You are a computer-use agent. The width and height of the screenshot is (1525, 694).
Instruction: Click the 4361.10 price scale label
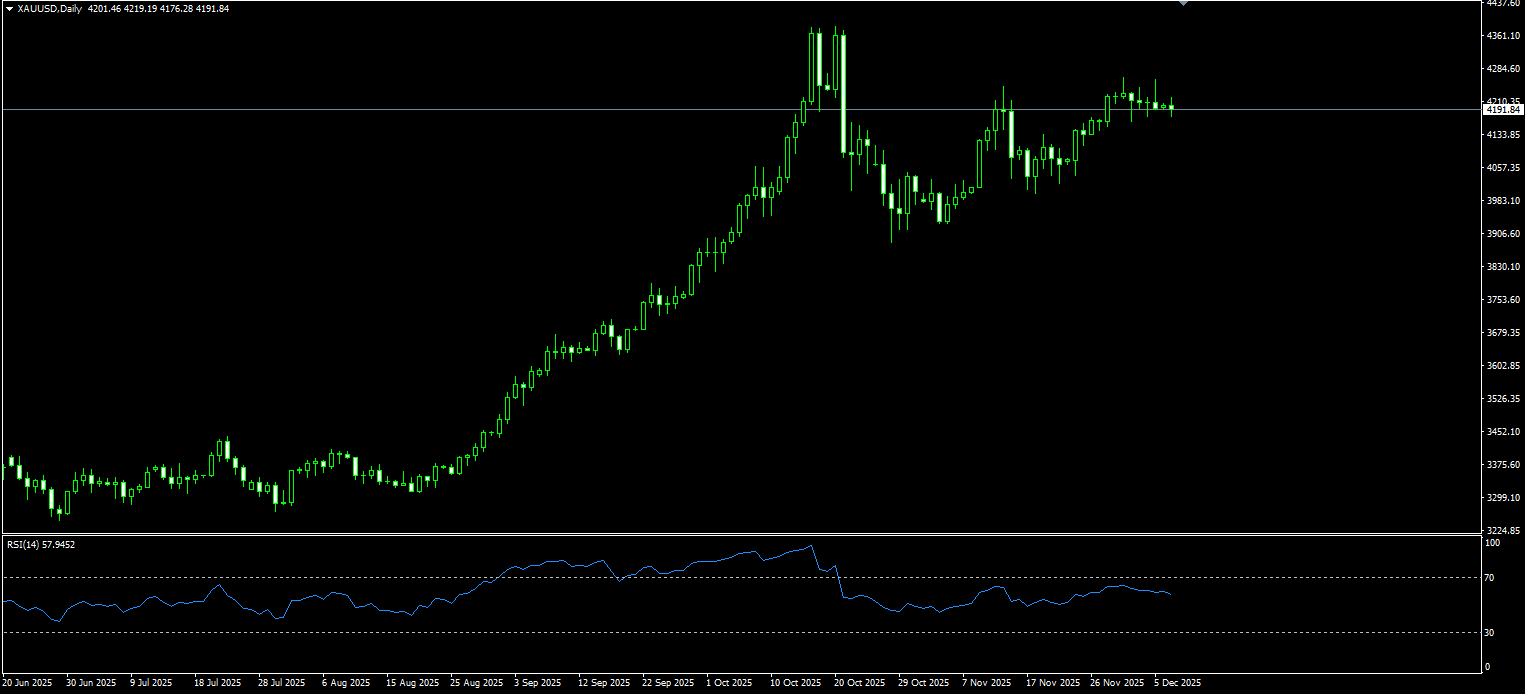(1503, 36)
